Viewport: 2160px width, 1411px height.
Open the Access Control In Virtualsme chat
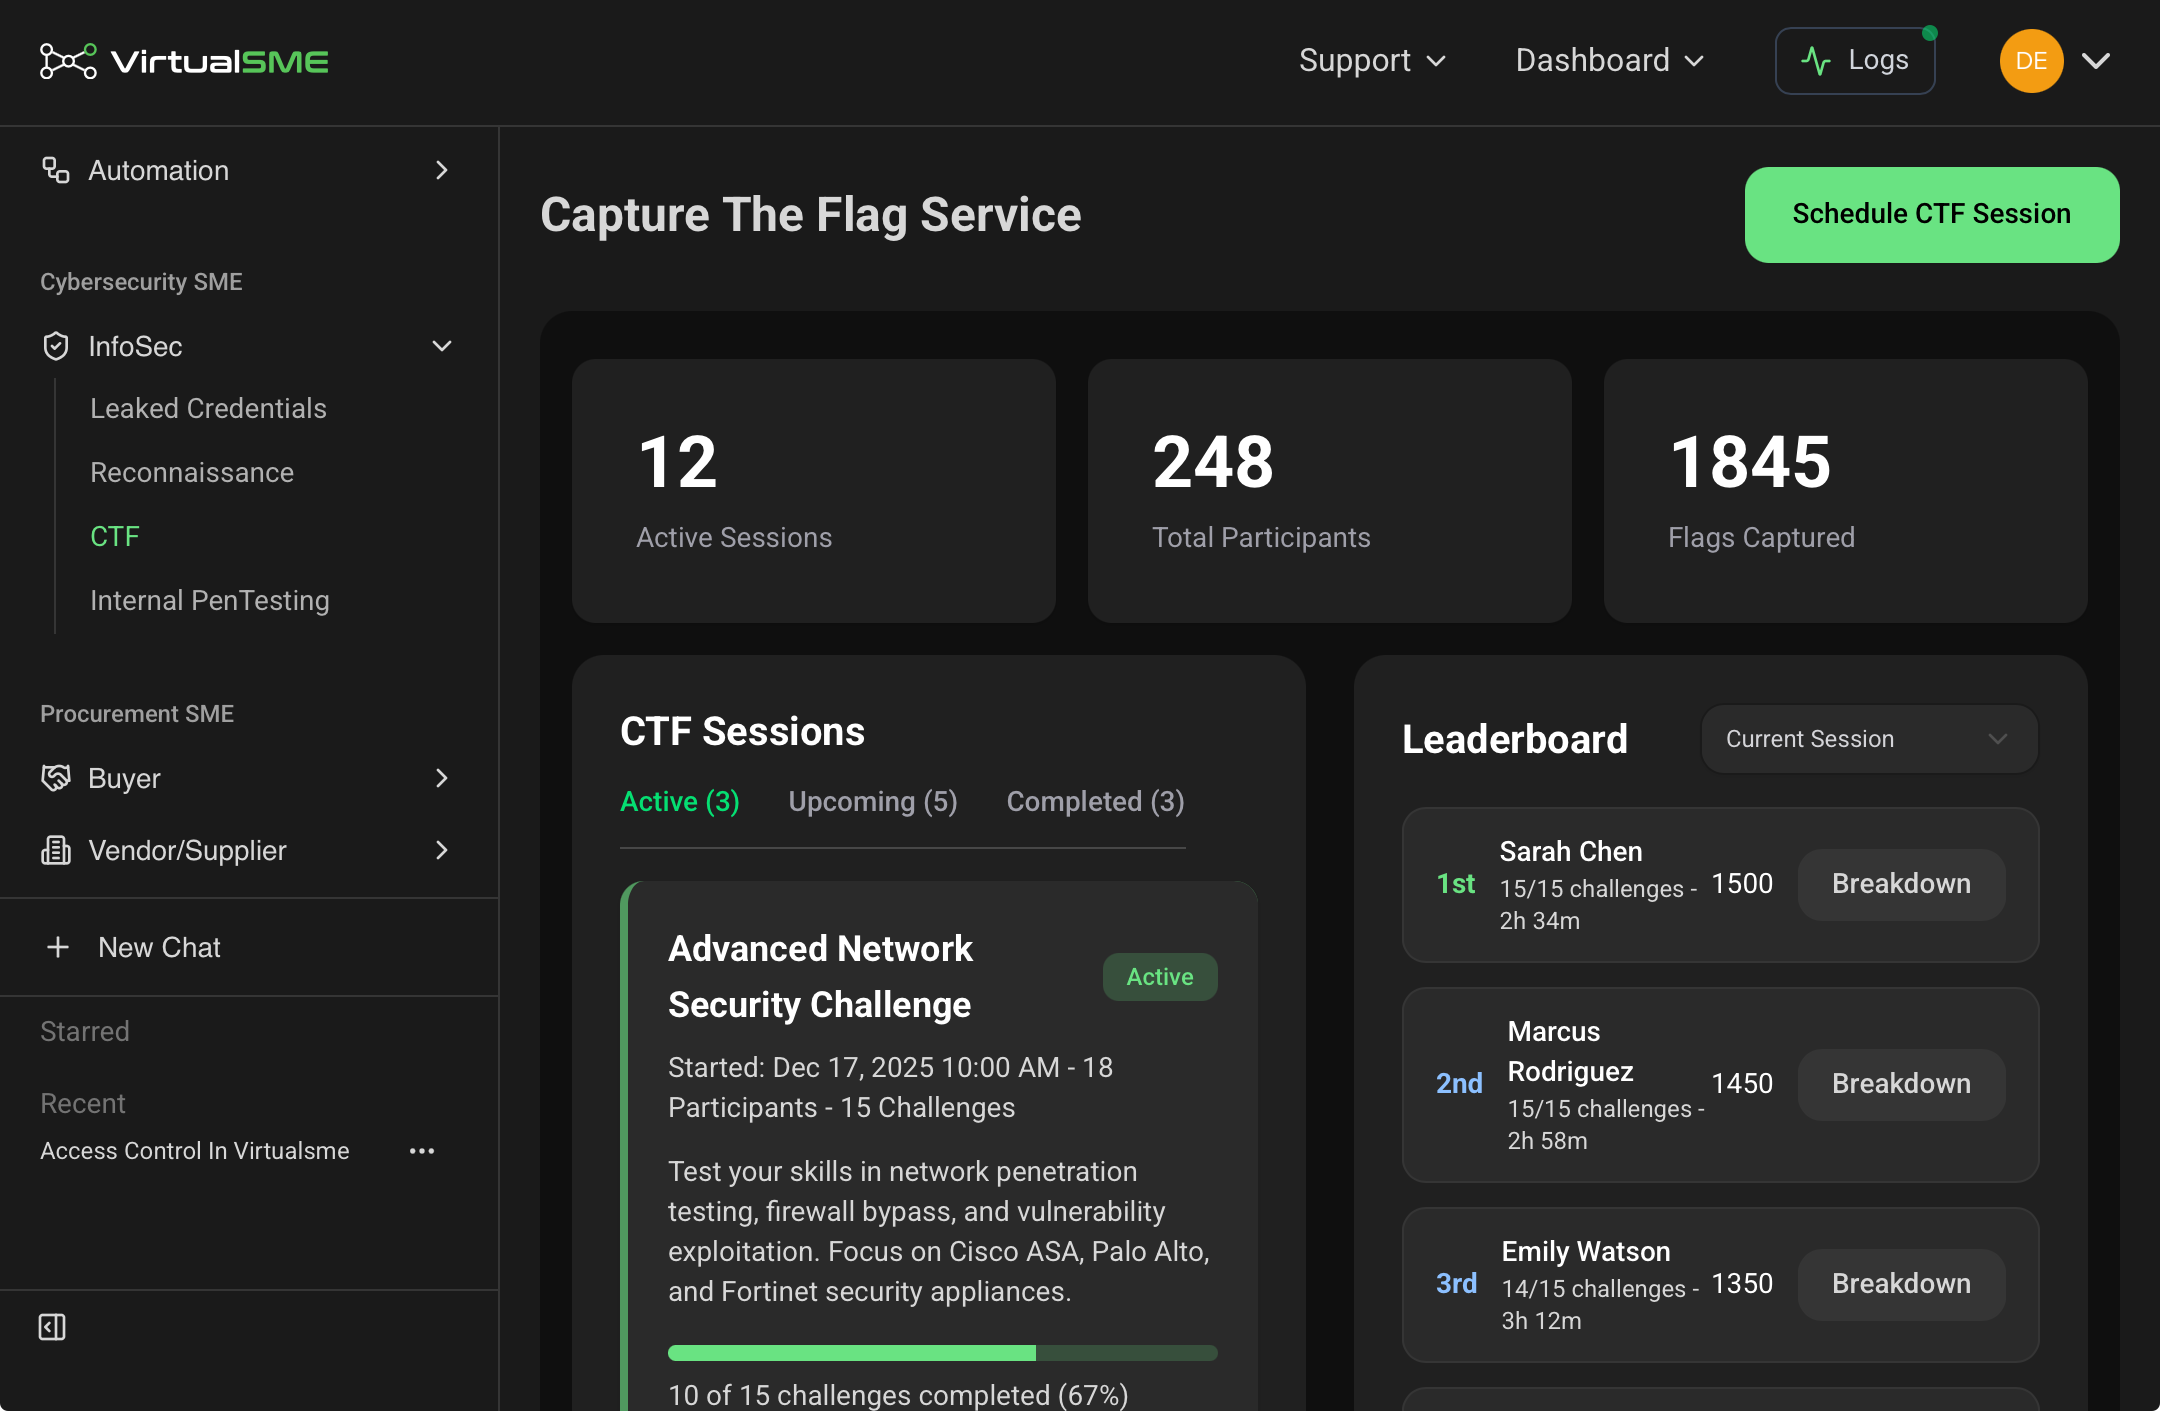[195, 1151]
